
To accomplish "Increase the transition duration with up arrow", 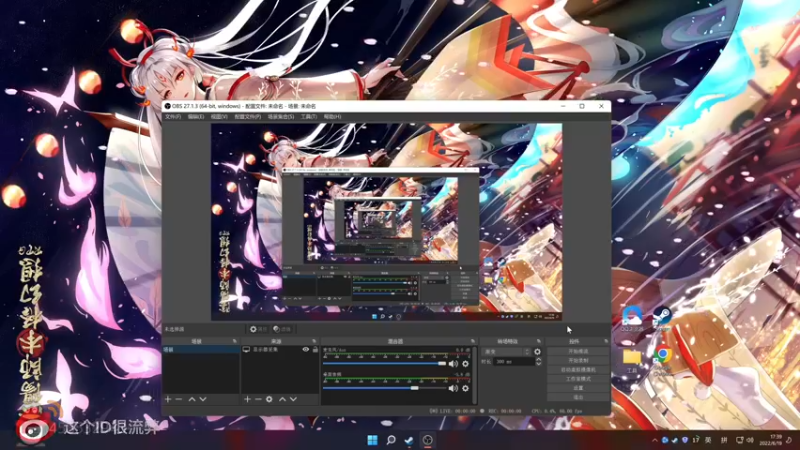I will (x=538, y=359).
